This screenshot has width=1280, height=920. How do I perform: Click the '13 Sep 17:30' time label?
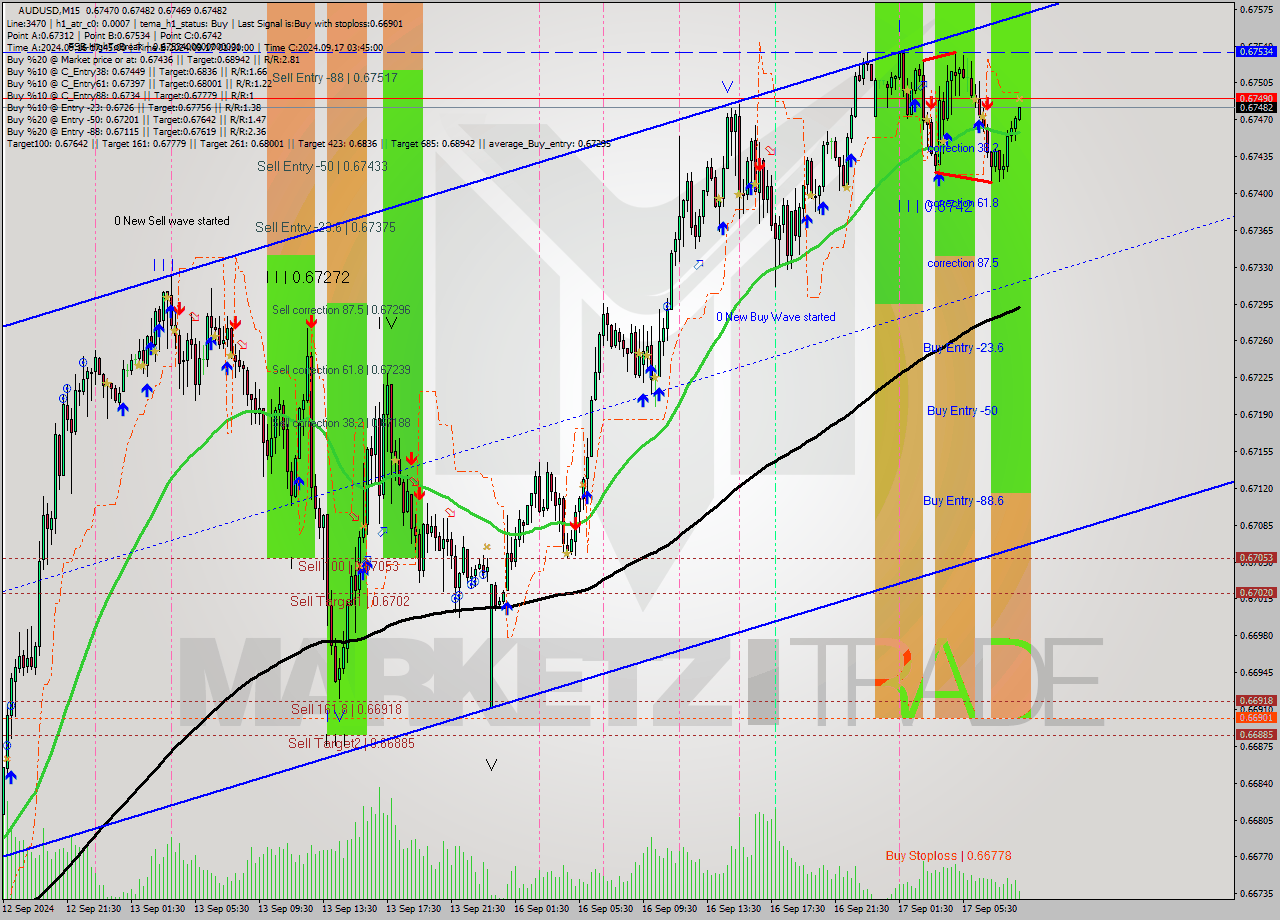(415, 909)
